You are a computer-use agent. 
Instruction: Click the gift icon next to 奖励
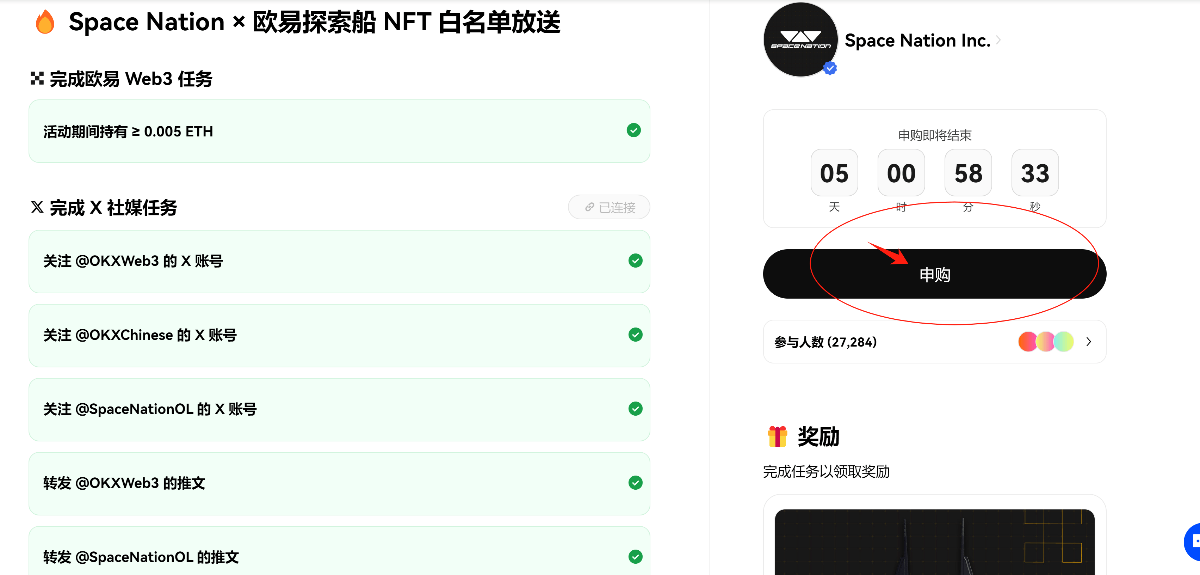[777, 436]
